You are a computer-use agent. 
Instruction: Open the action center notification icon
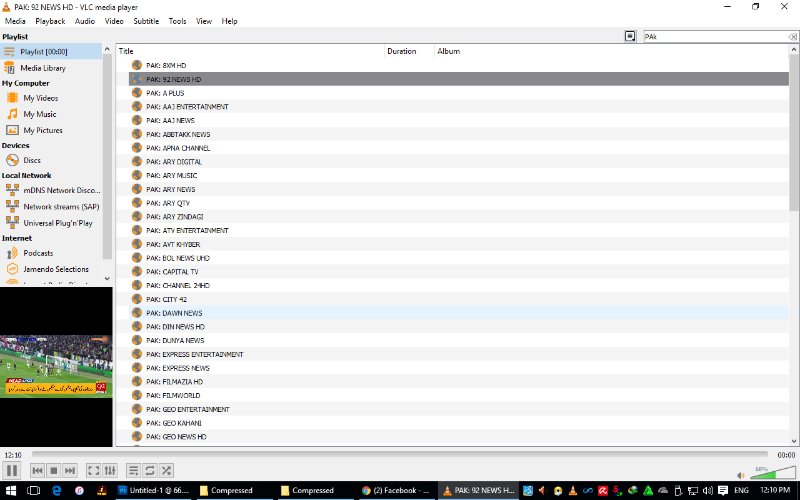click(x=723, y=491)
